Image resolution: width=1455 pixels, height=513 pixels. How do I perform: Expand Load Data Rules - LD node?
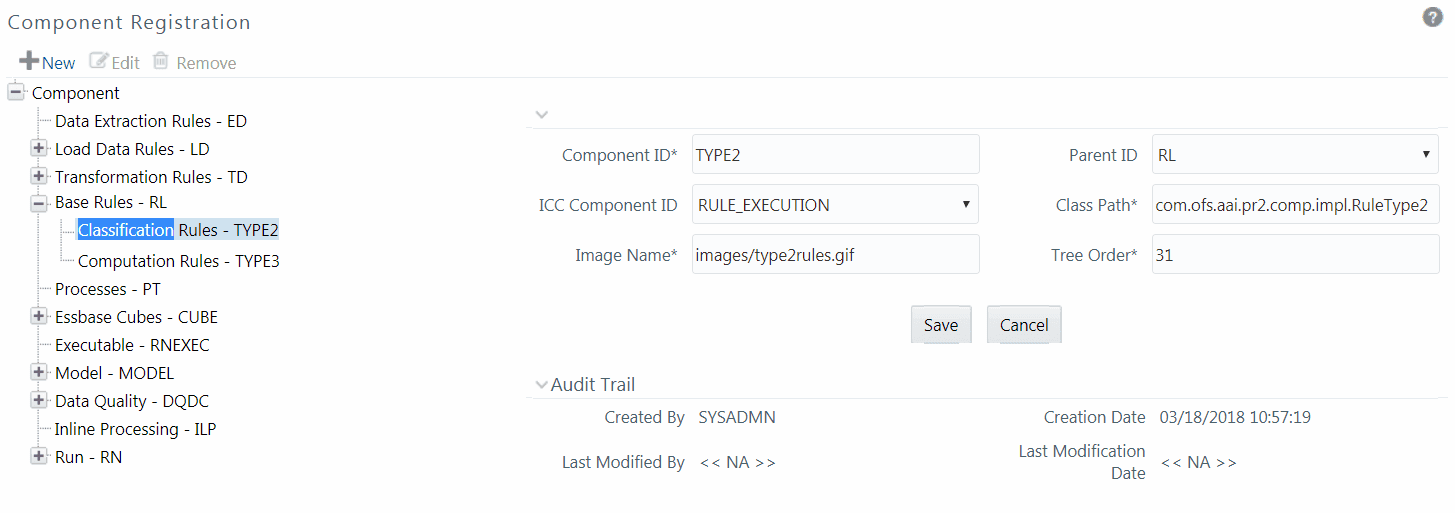coord(39,148)
